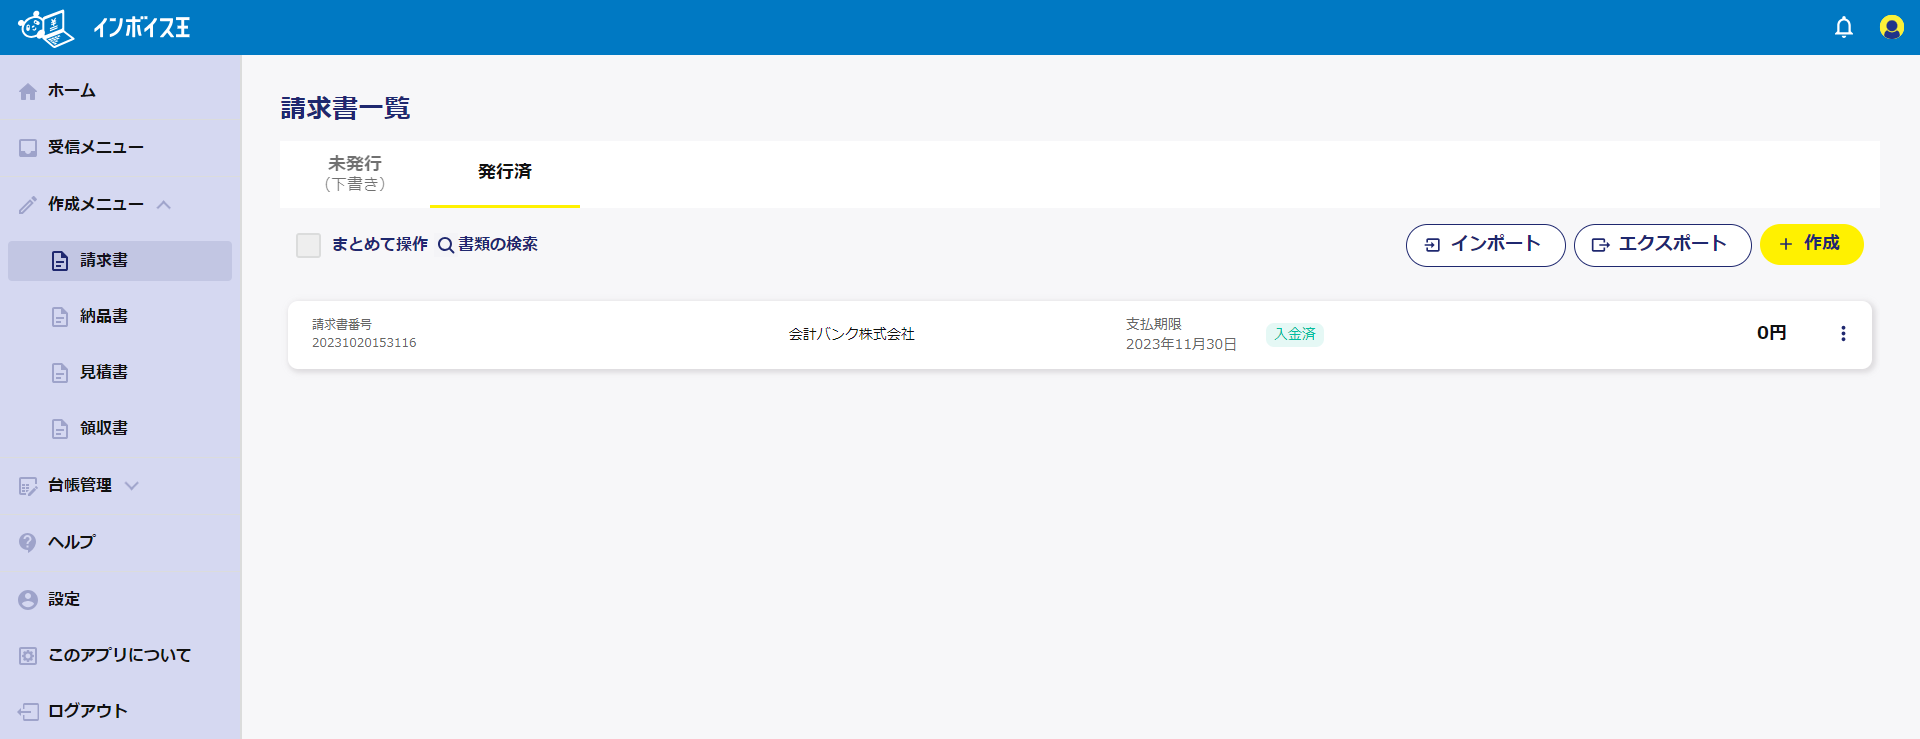Open 受信メニュー in the sidebar
Viewport: 1920px width, 739px height.
click(x=96, y=148)
